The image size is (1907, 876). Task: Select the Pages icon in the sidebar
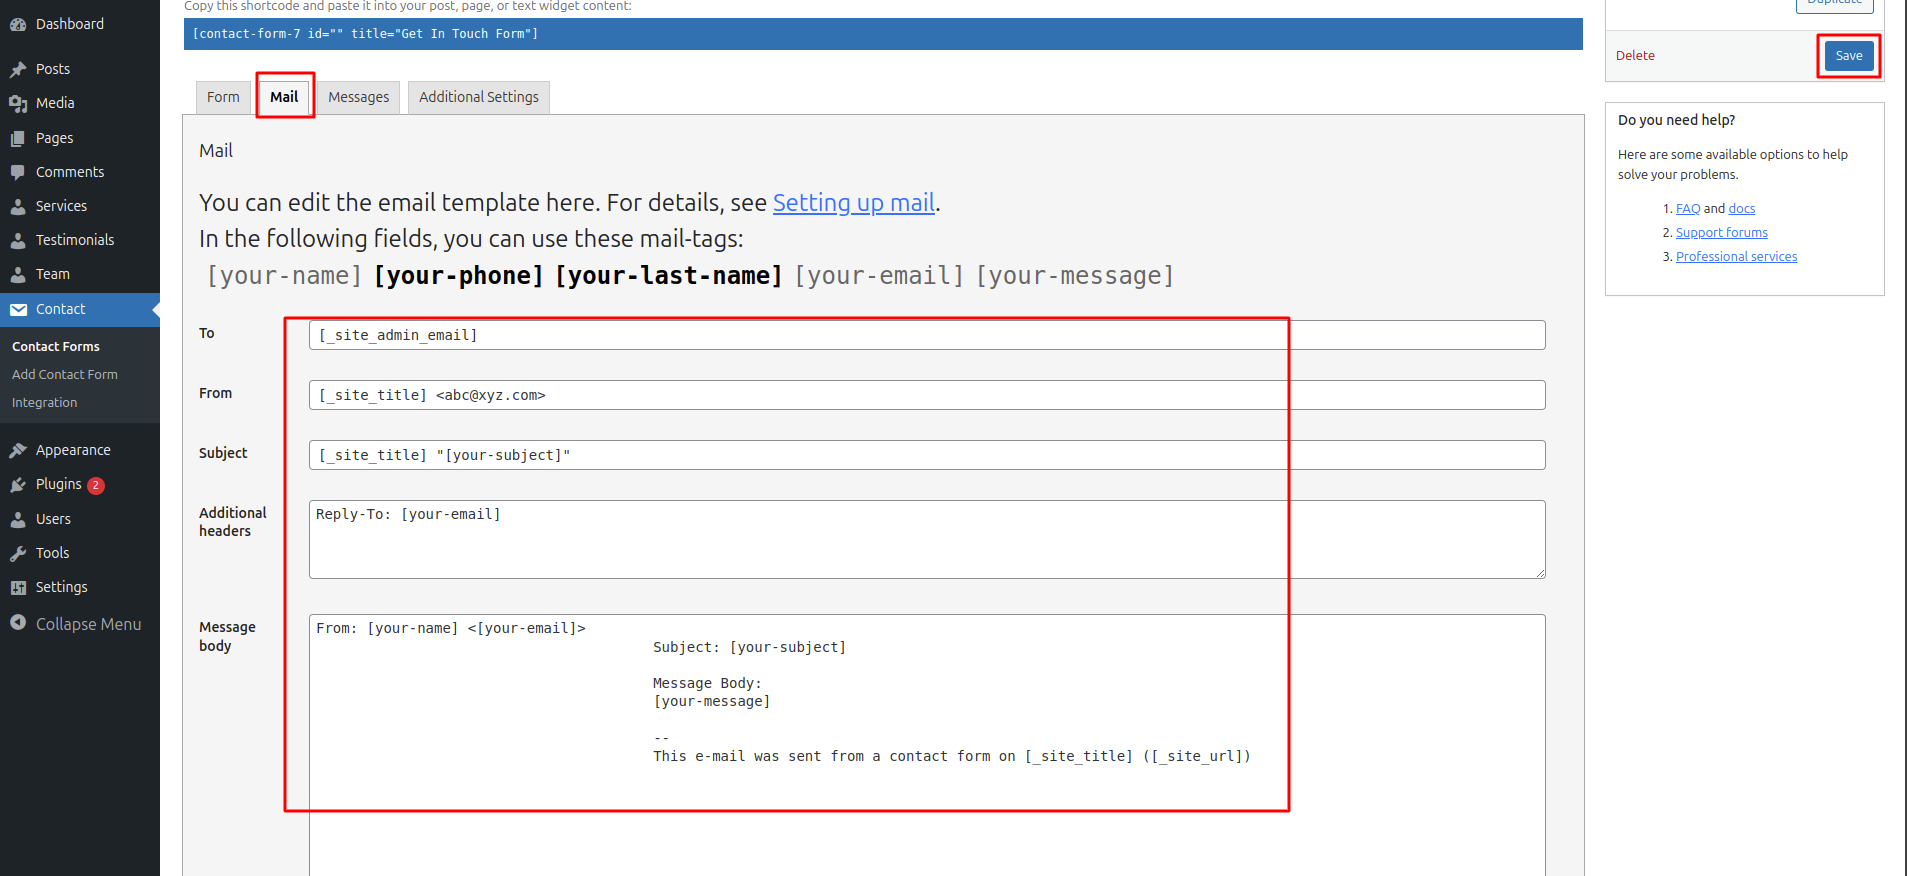[18, 138]
